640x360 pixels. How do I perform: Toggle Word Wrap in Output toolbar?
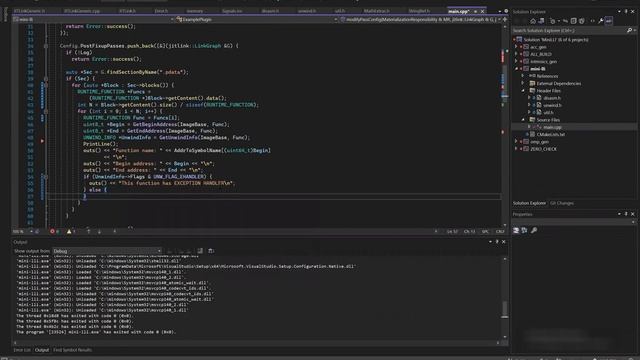click(x=211, y=251)
